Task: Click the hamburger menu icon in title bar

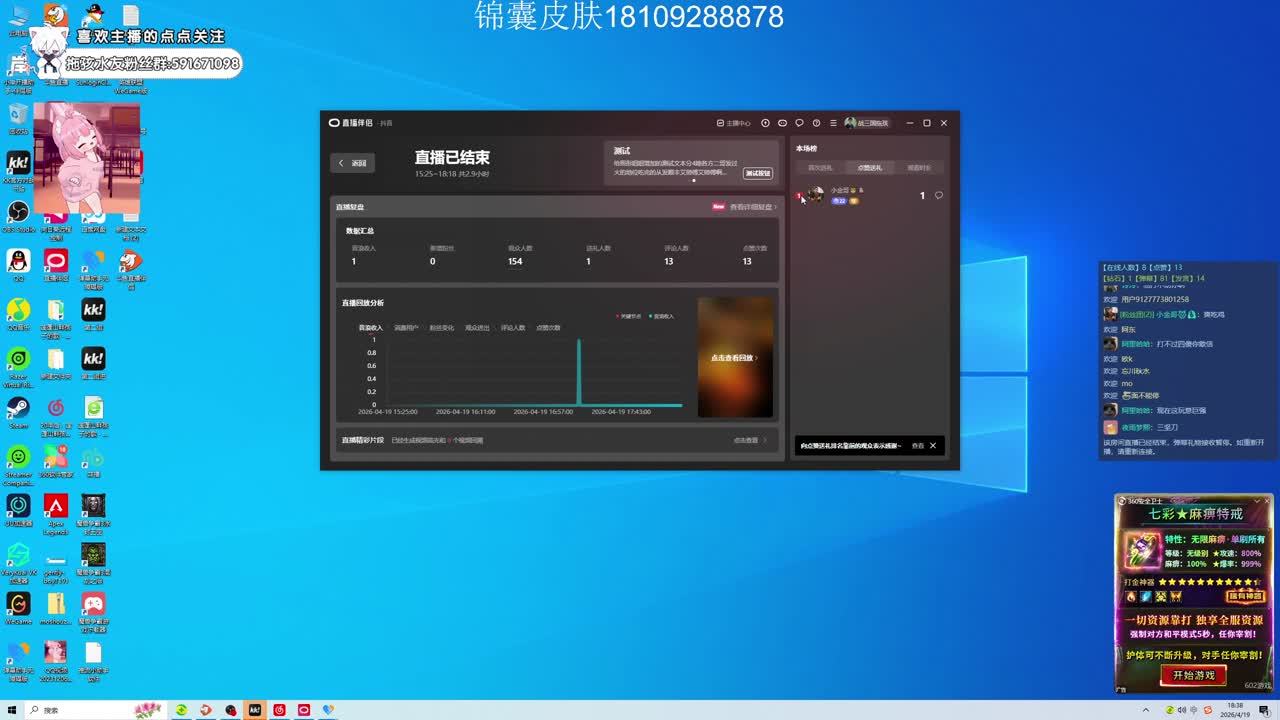Action: [x=833, y=123]
